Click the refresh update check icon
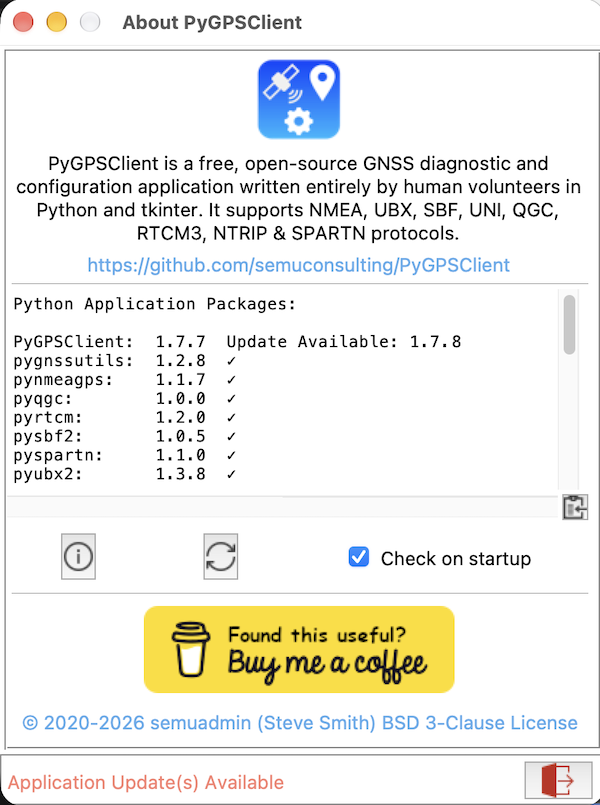Screen dimensions: 600x805 (x=221, y=557)
